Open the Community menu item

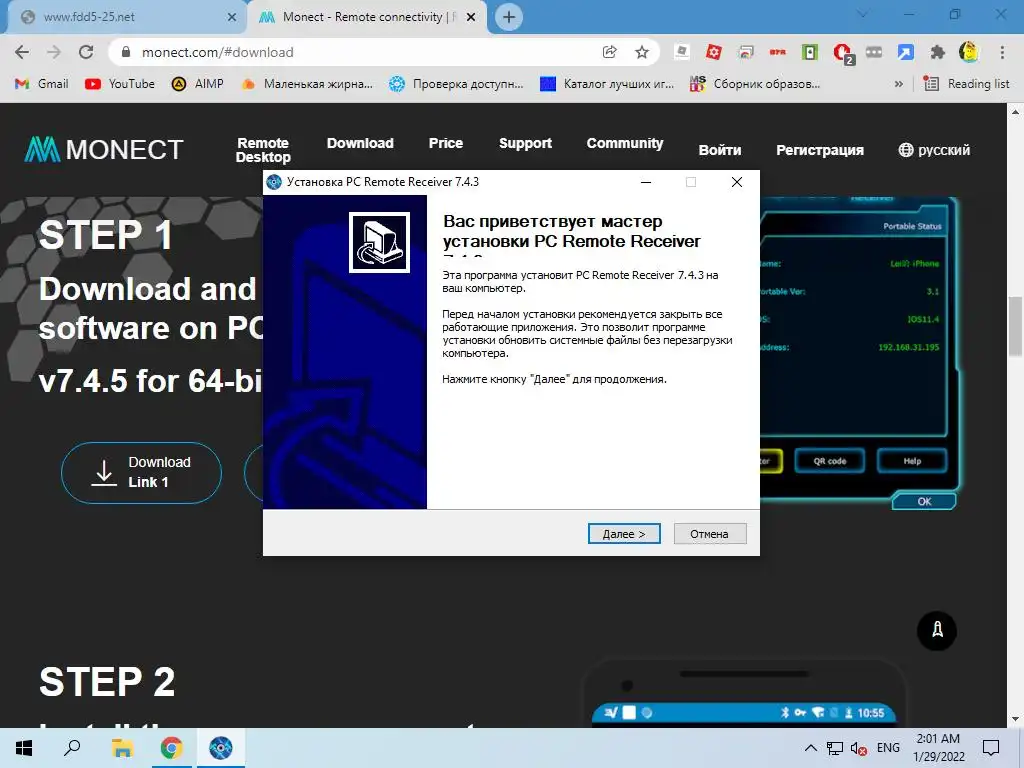tap(624, 143)
